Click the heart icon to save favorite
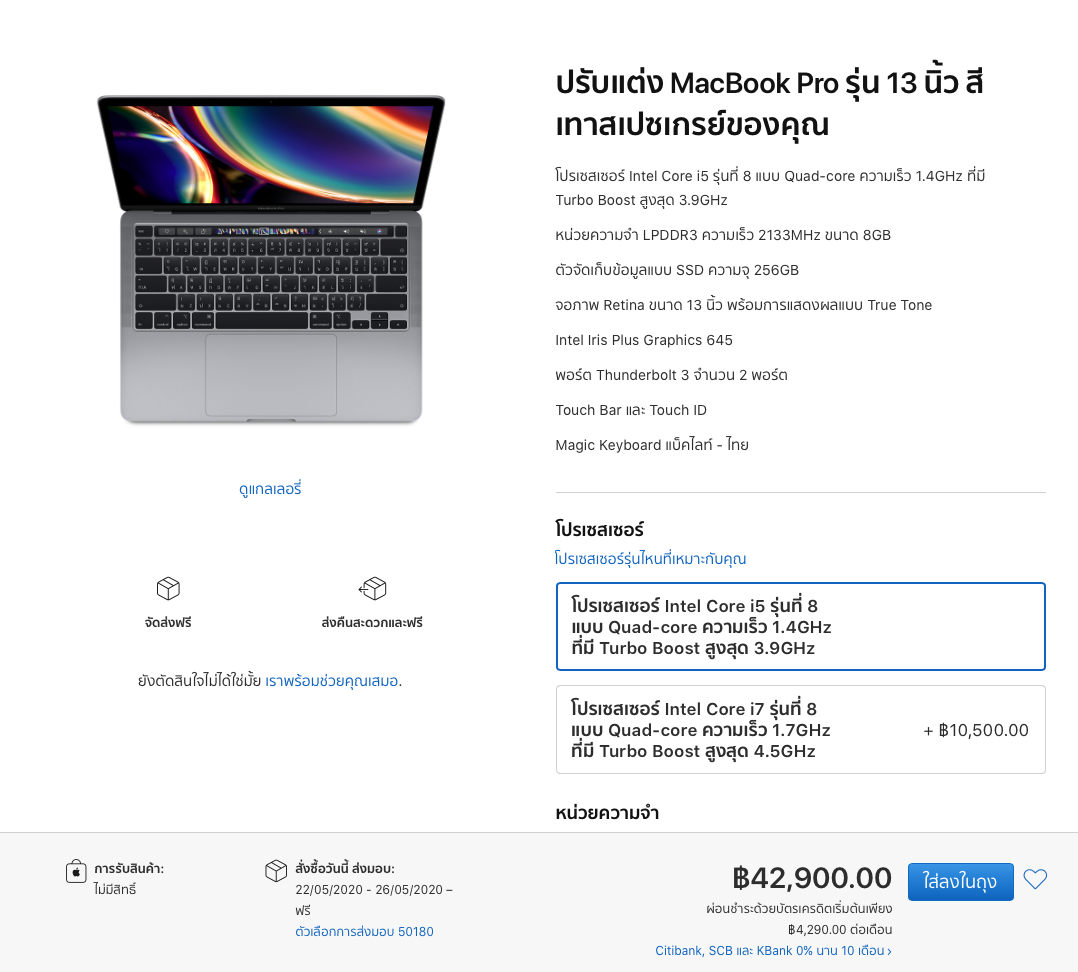The height and width of the screenshot is (972, 1078). pyautogui.click(x=1035, y=880)
